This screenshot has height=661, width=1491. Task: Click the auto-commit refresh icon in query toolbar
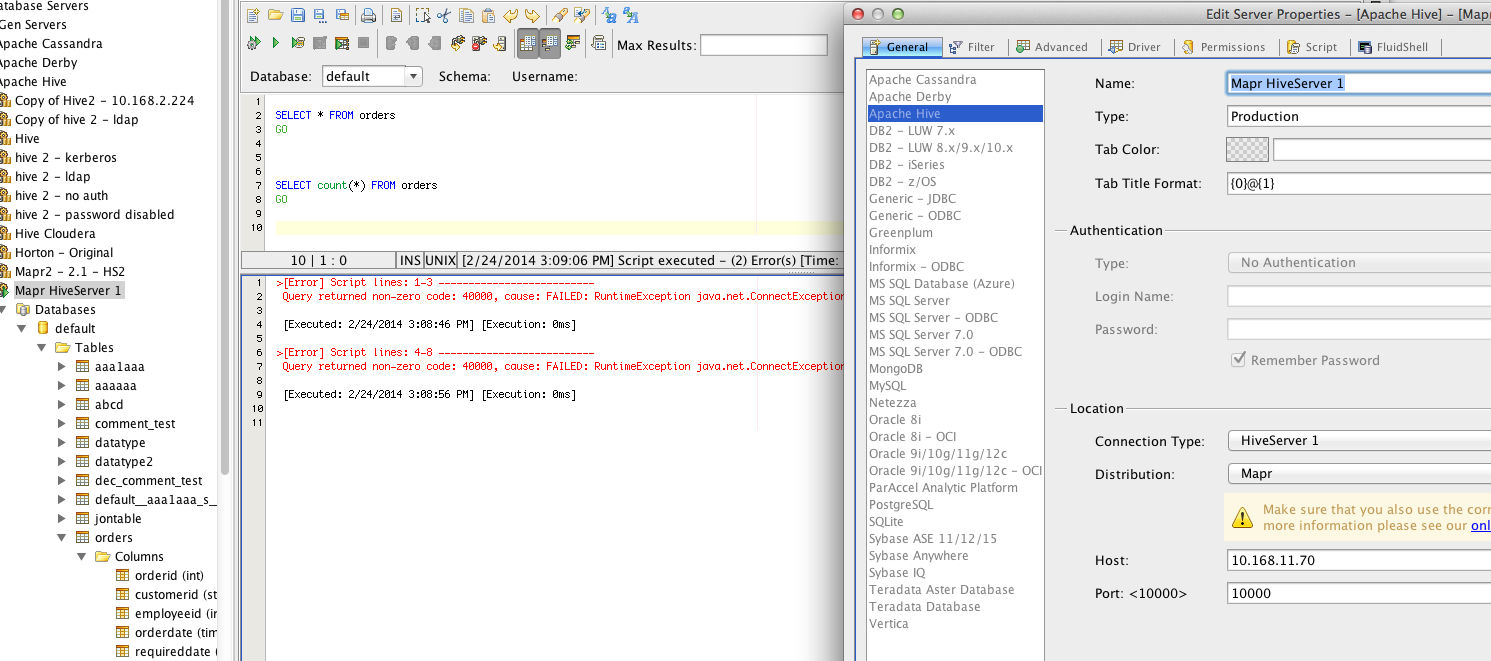point(573,43)
